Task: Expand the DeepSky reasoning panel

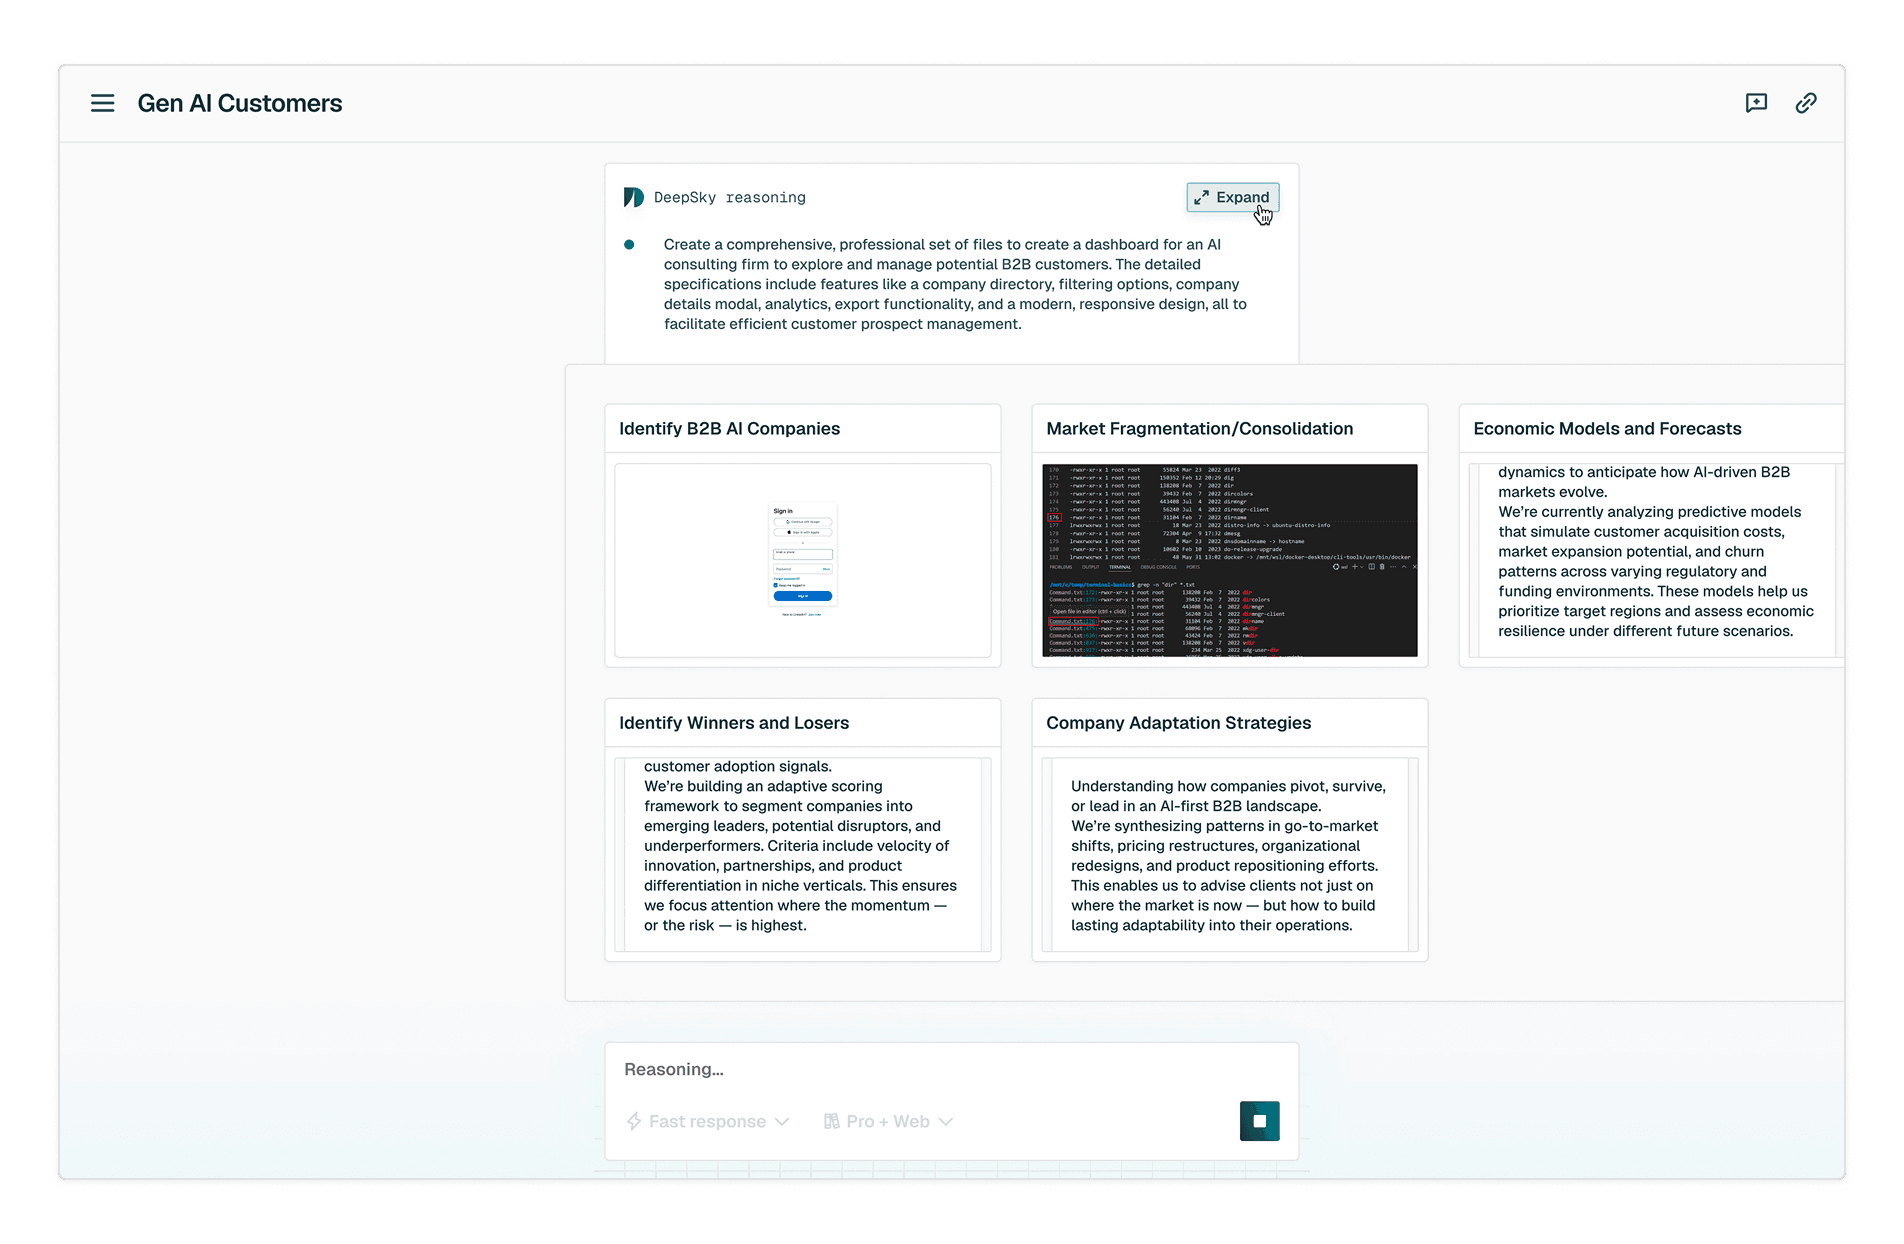Action: pyautogui.click(x=1232, y=197)
